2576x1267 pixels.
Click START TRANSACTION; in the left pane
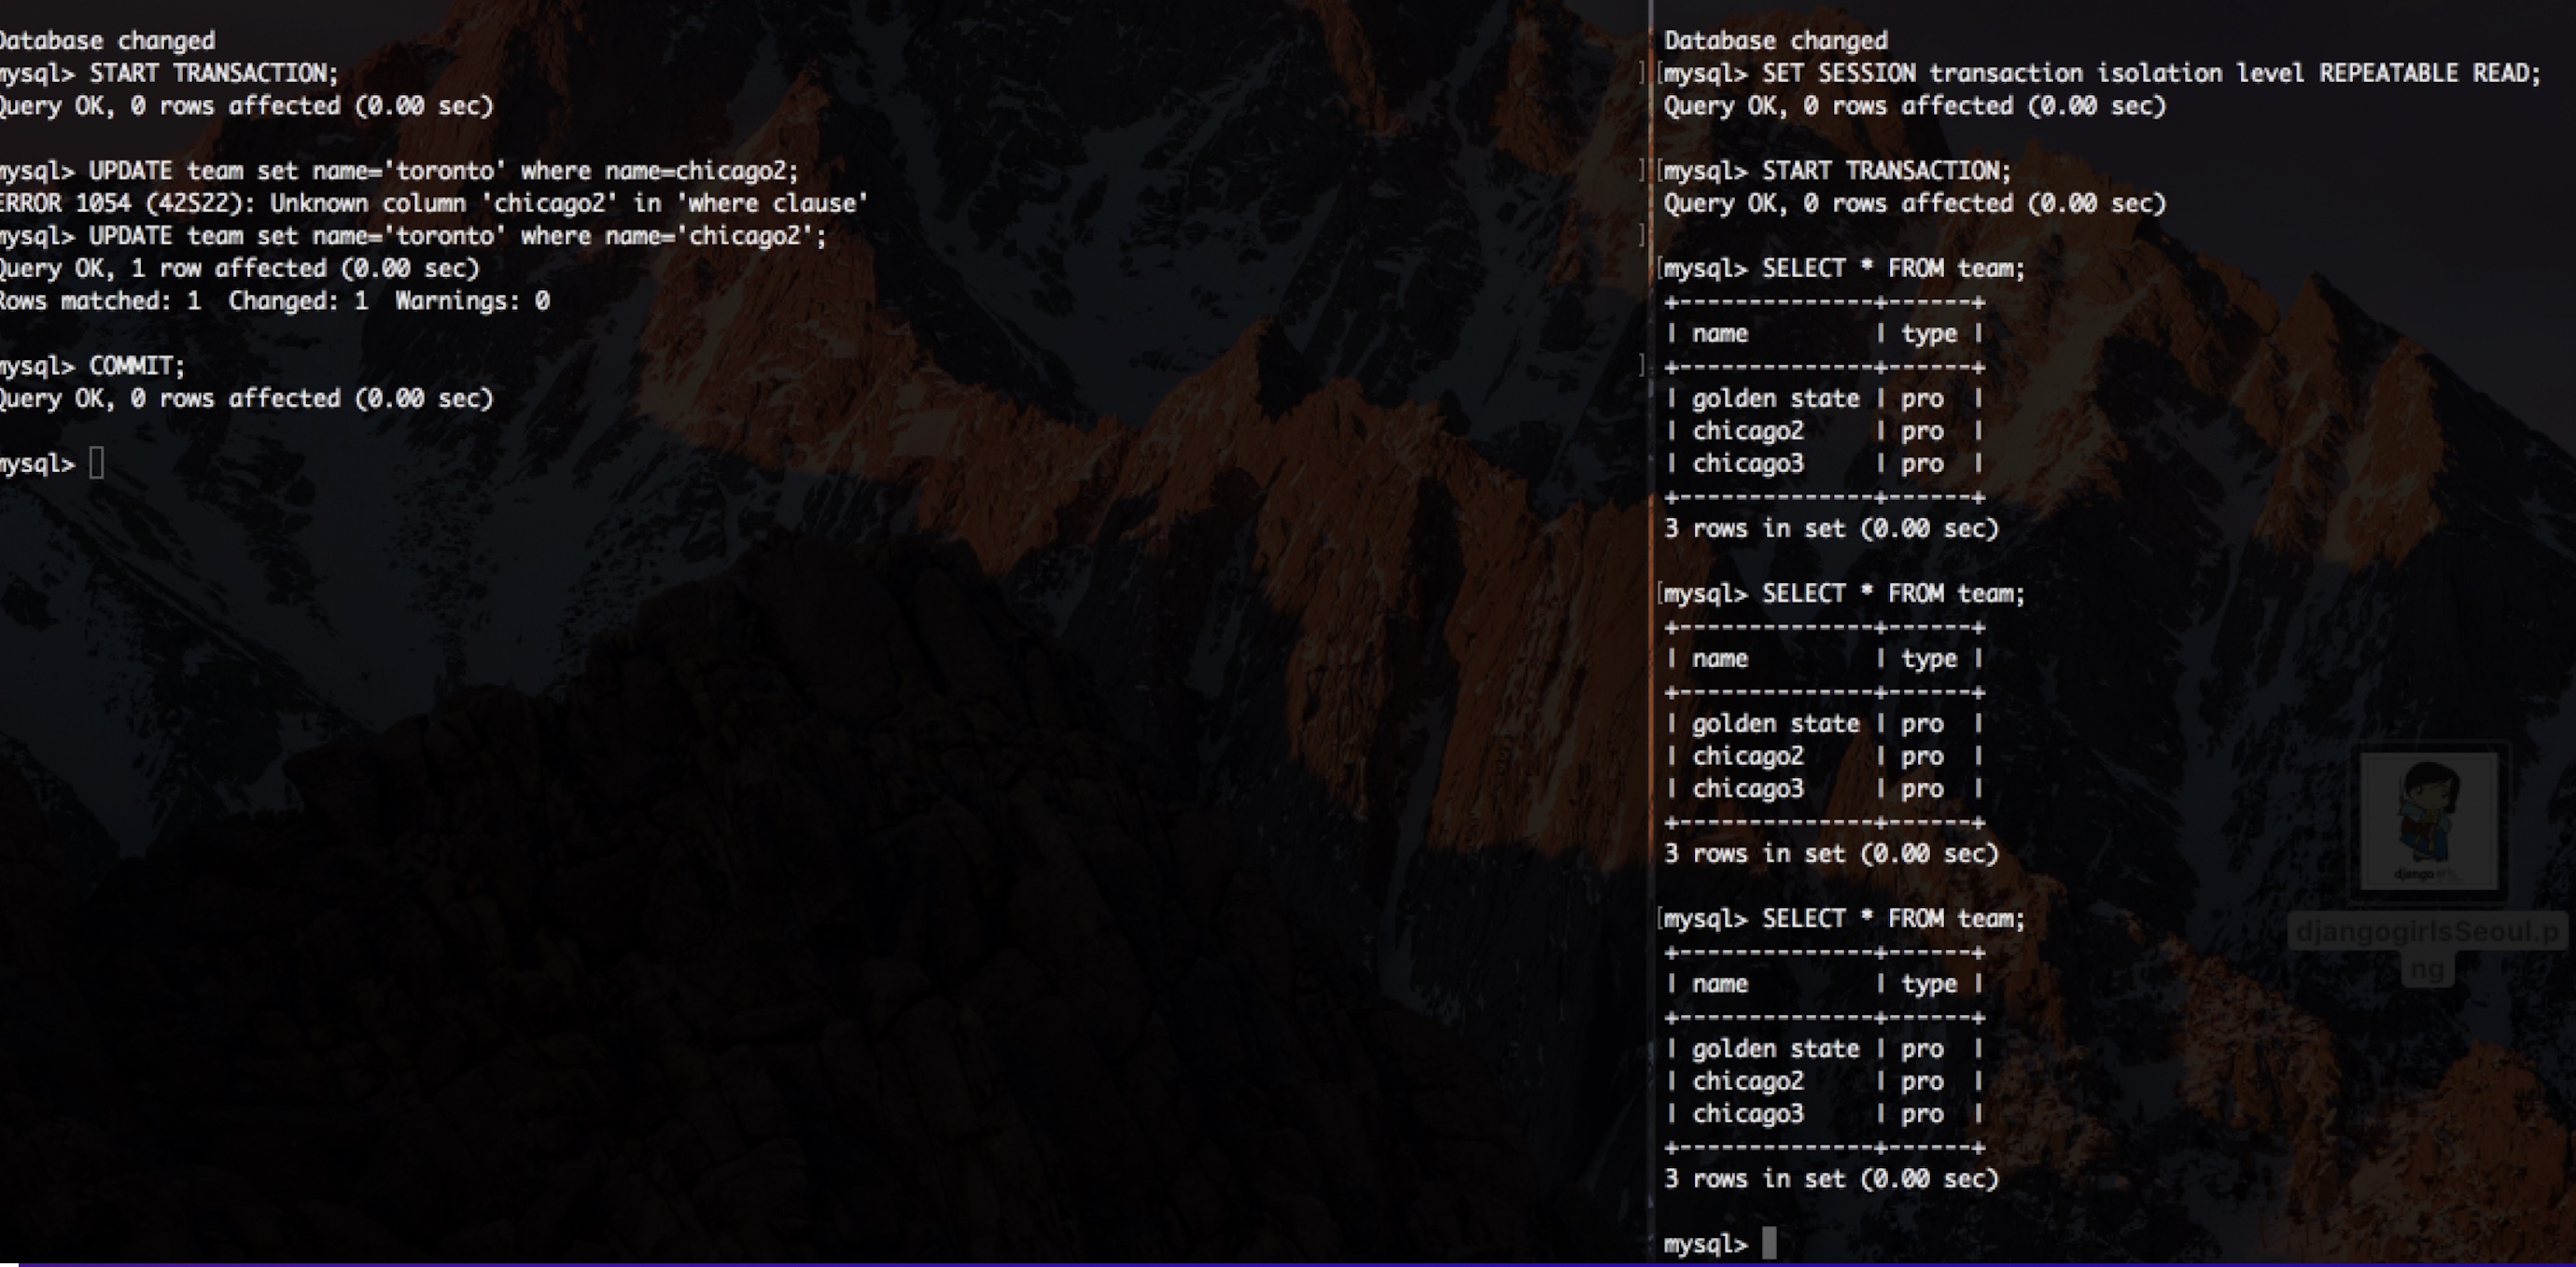pyautogui.click(x=213, y=74)
